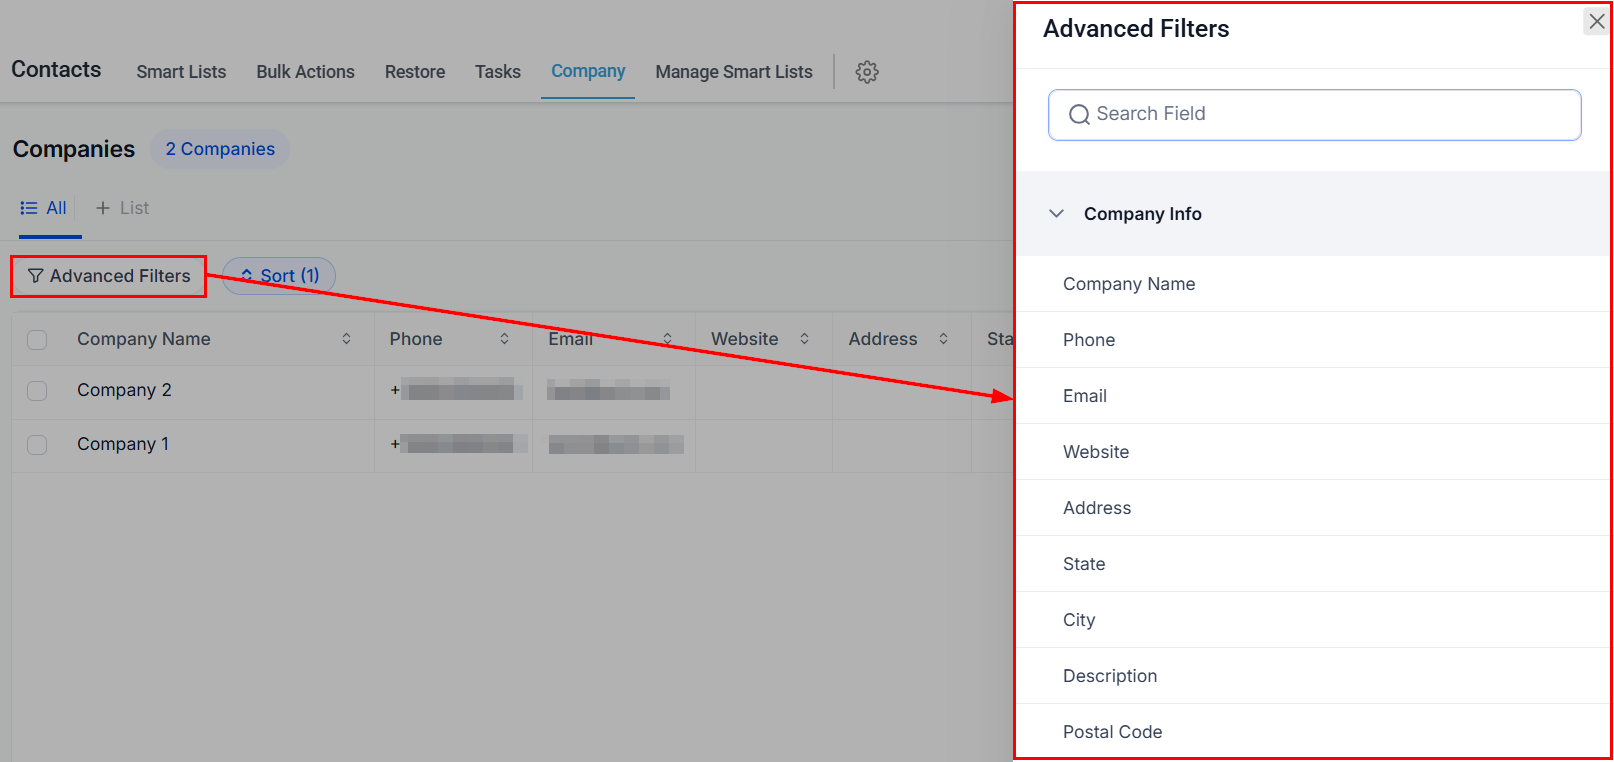Open the Company 2 record link
1614x762 pixels.
click(124, 390)
